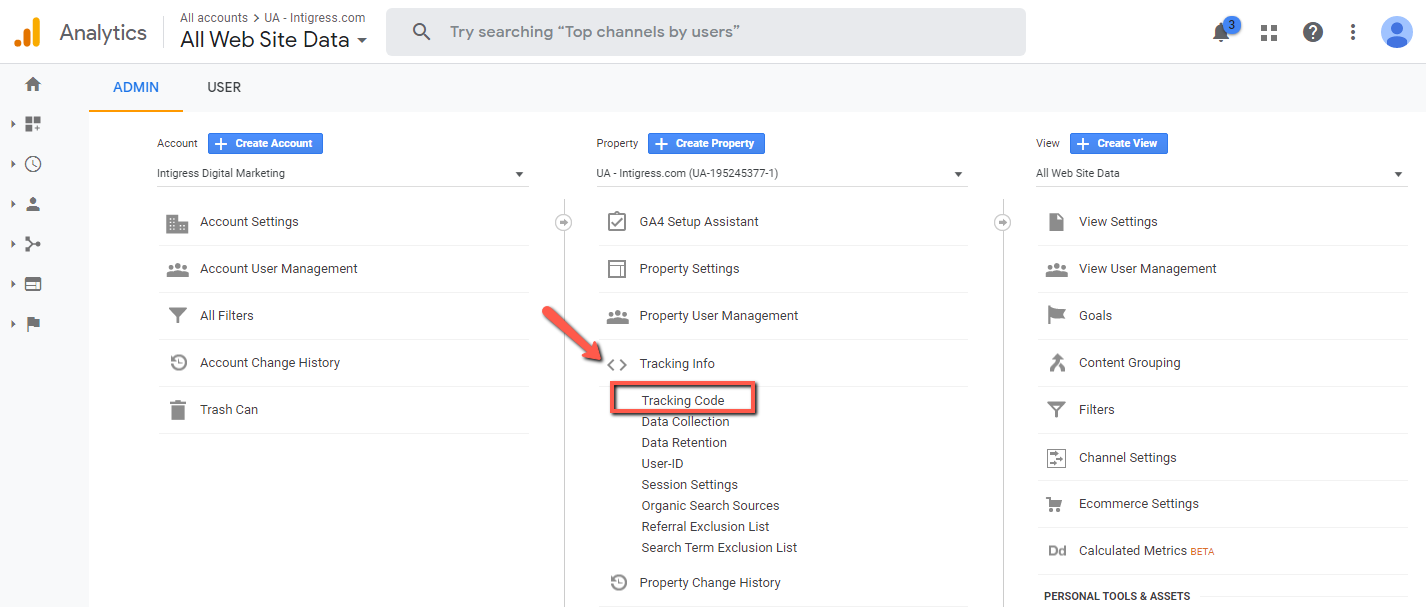Collapse the Tracking Info section
The height and width of the screenshot is (607, 1426).
[x=677, y=364]
